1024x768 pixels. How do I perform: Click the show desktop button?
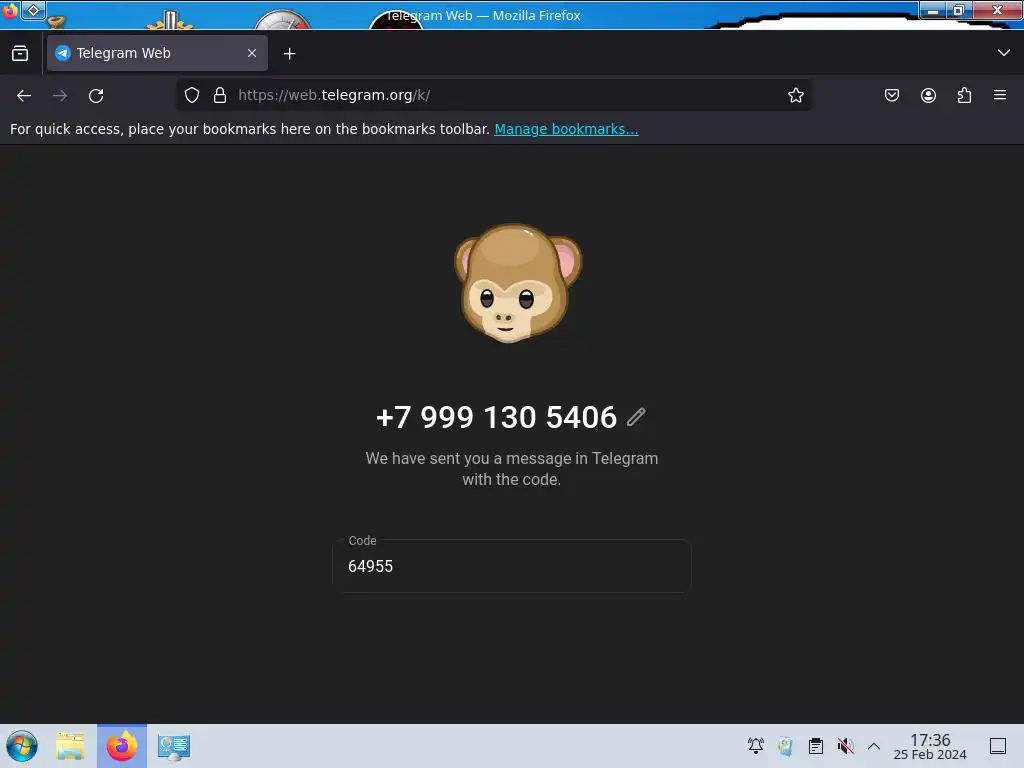[x=998, y=746]
